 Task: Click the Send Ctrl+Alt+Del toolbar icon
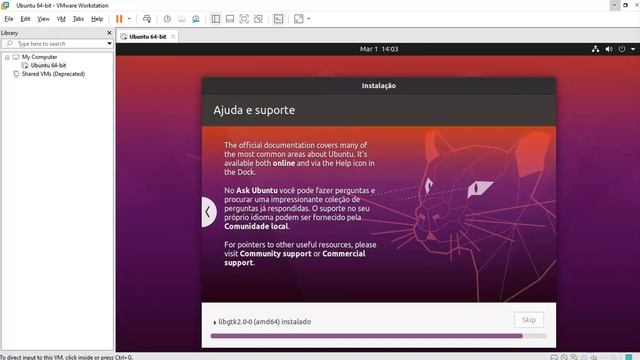tap(147, 19)
